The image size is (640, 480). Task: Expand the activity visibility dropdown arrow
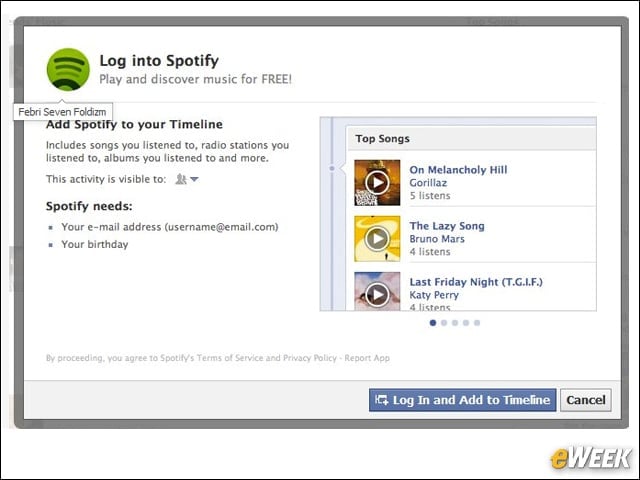194,179
